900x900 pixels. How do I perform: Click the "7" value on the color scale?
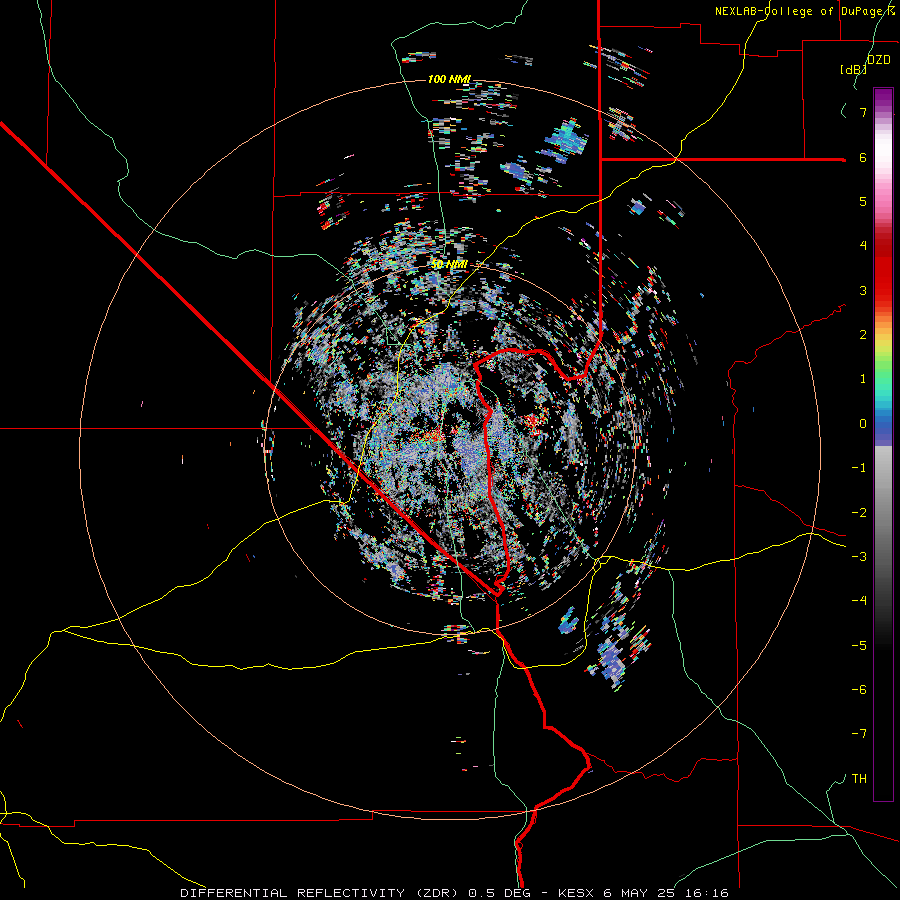click(863, 112)
